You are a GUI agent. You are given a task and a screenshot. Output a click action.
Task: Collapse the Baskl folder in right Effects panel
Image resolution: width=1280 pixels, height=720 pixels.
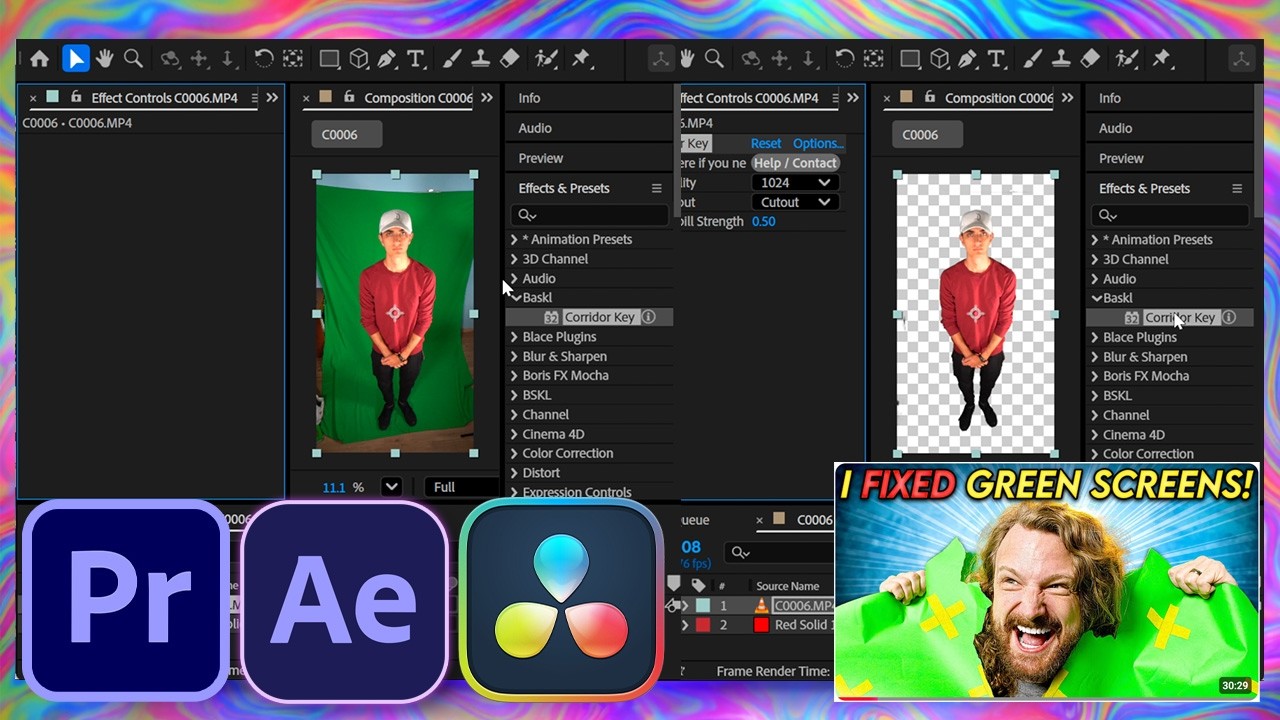tap(1096, 298)
